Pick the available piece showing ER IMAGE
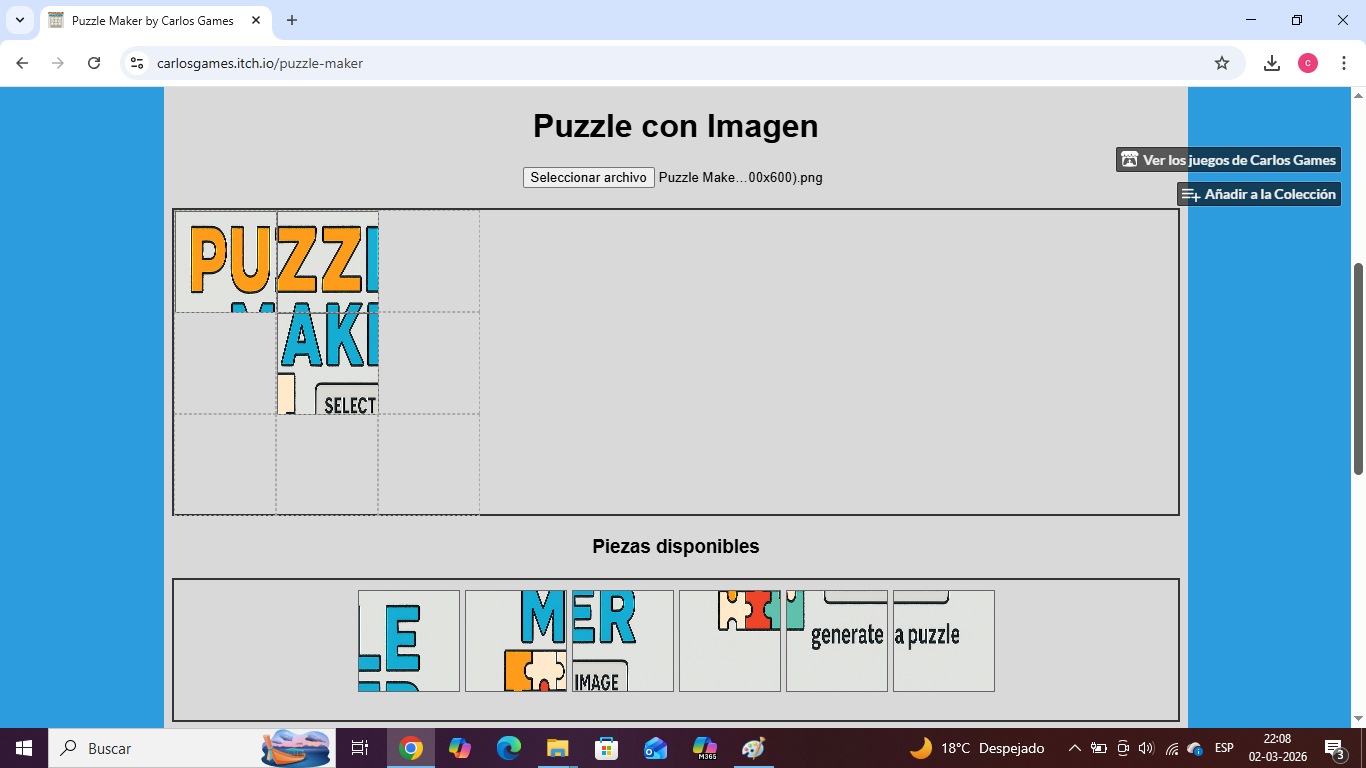 click(x=623, y=641)
